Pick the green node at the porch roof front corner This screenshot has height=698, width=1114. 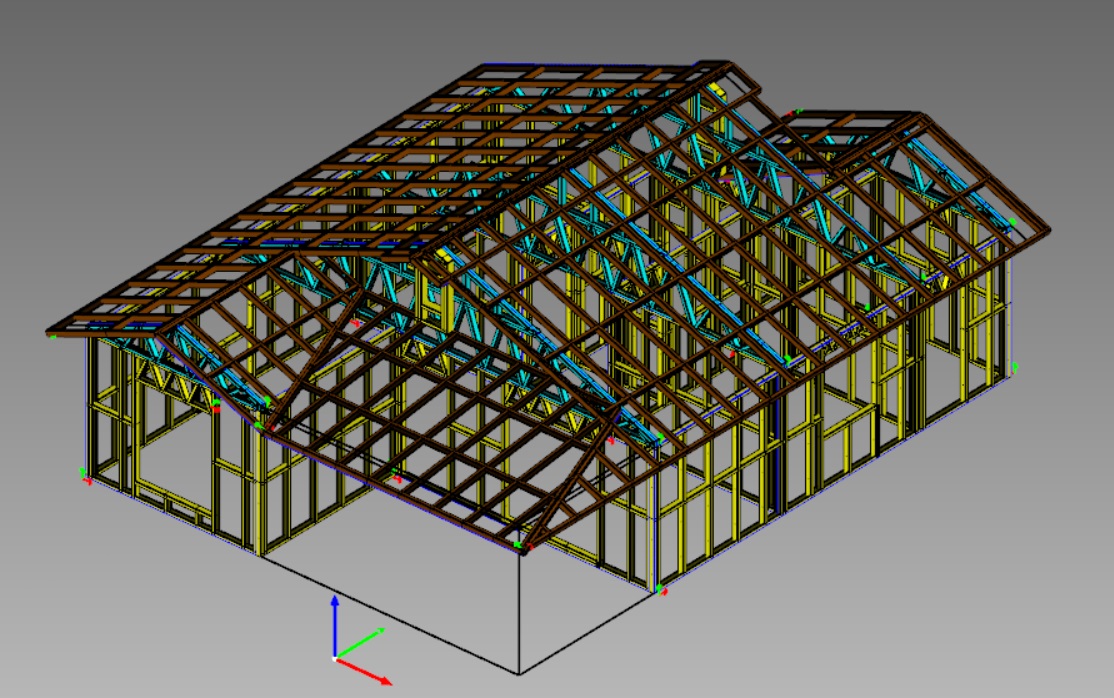pyautogui.click(x=520, y=543)
